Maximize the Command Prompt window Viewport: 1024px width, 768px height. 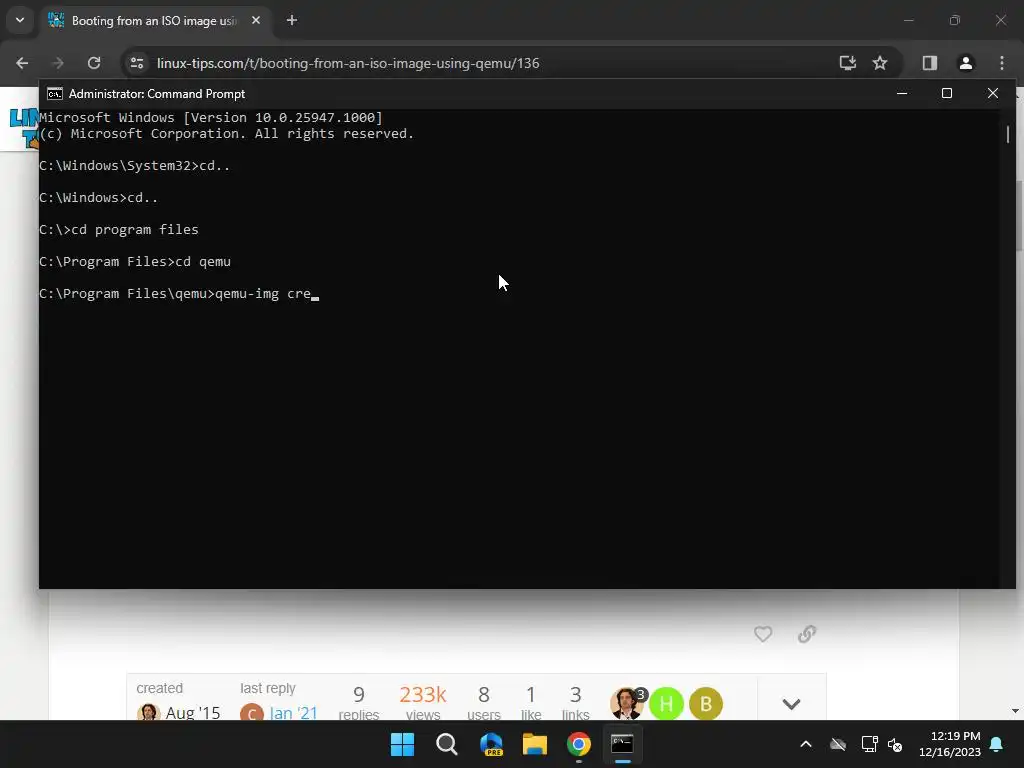(x=947, y=93)
